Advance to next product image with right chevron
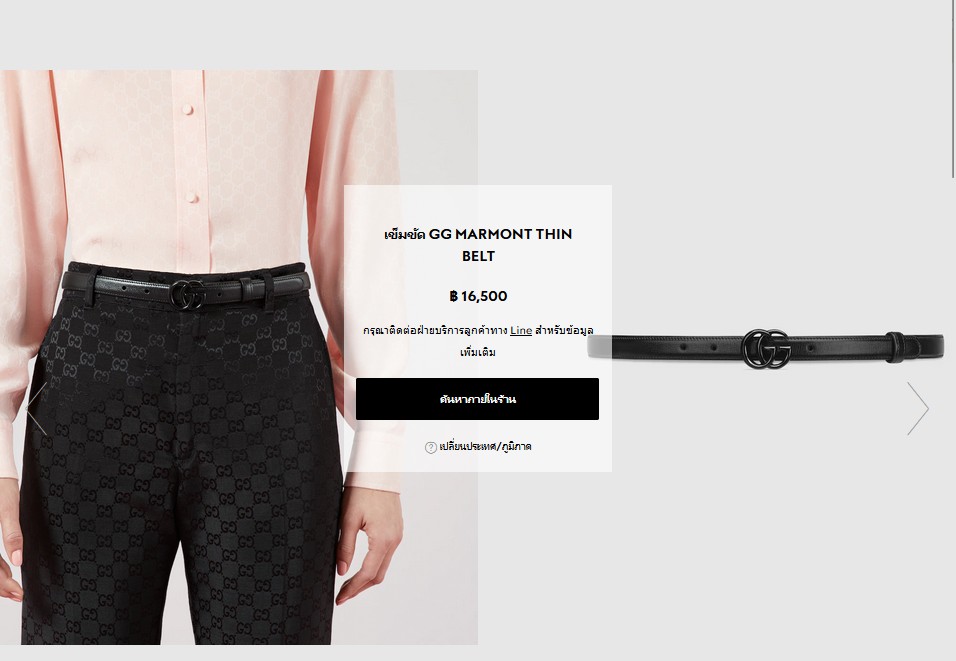Screen dimensions: 956x661 pos(918,408)
